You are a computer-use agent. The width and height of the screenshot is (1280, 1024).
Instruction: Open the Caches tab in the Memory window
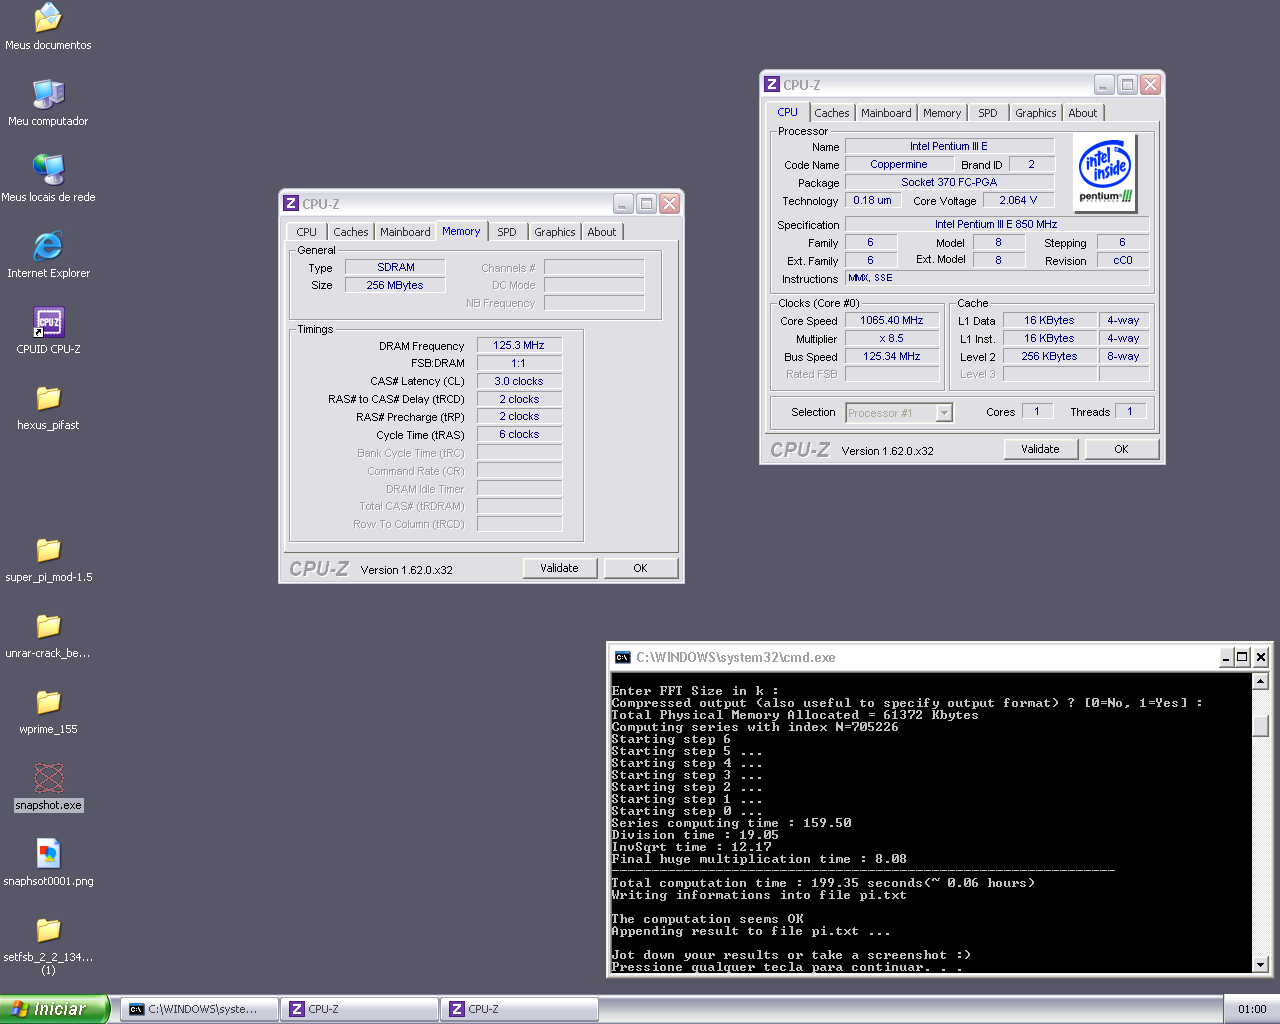[x=351, y=232]
